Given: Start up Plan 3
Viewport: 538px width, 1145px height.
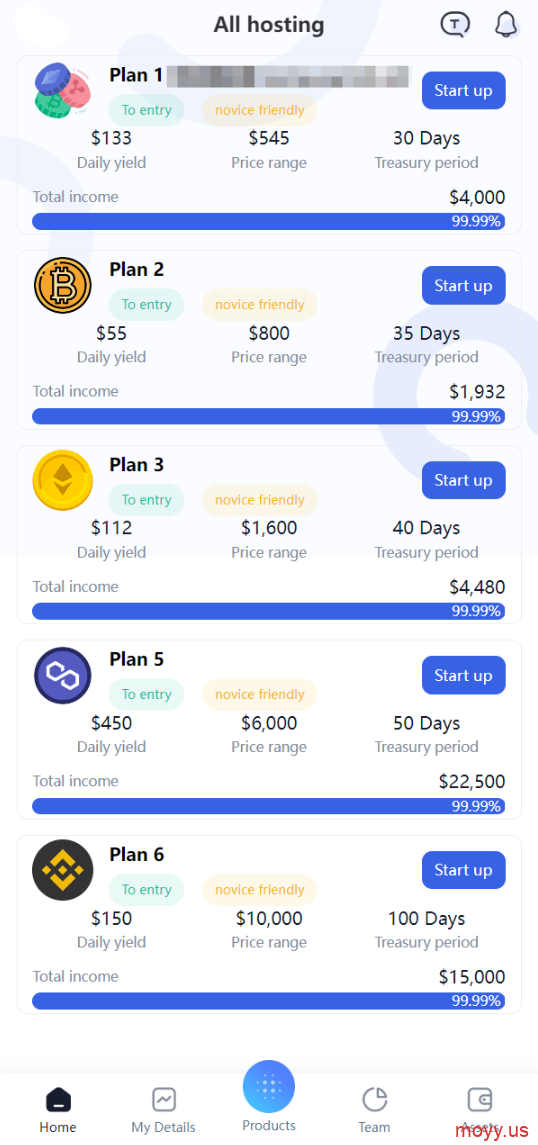Looking at the screenshot, I should [x=464, y=480].
